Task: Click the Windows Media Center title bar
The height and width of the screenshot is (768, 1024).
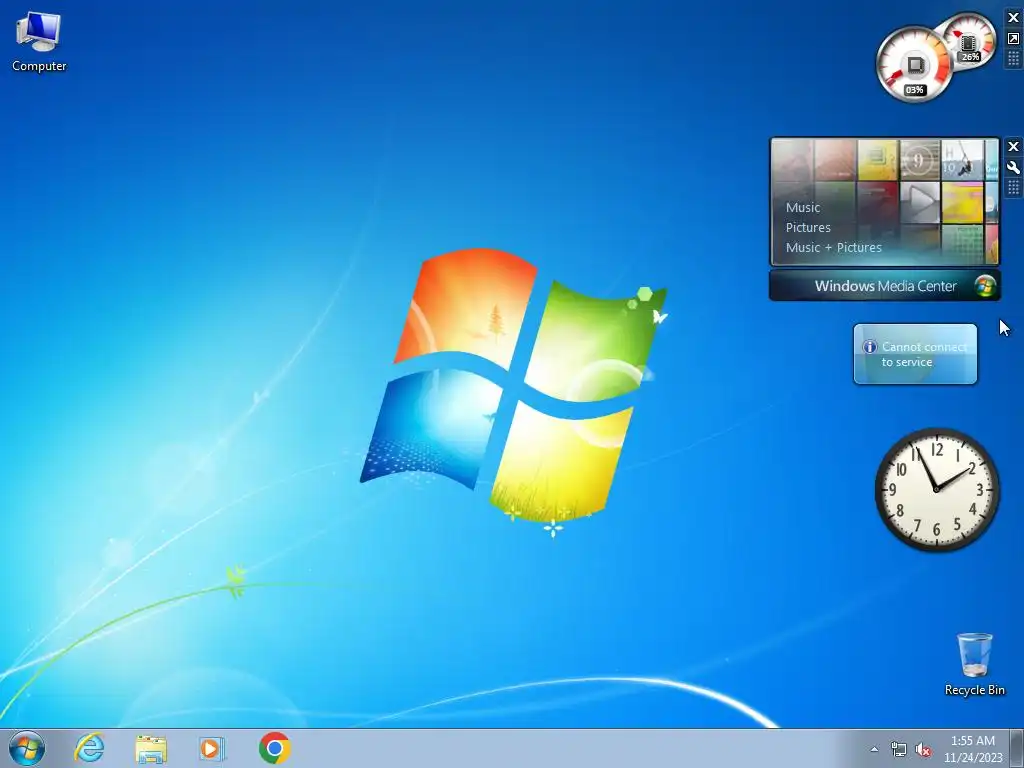Action: [885, 286]
